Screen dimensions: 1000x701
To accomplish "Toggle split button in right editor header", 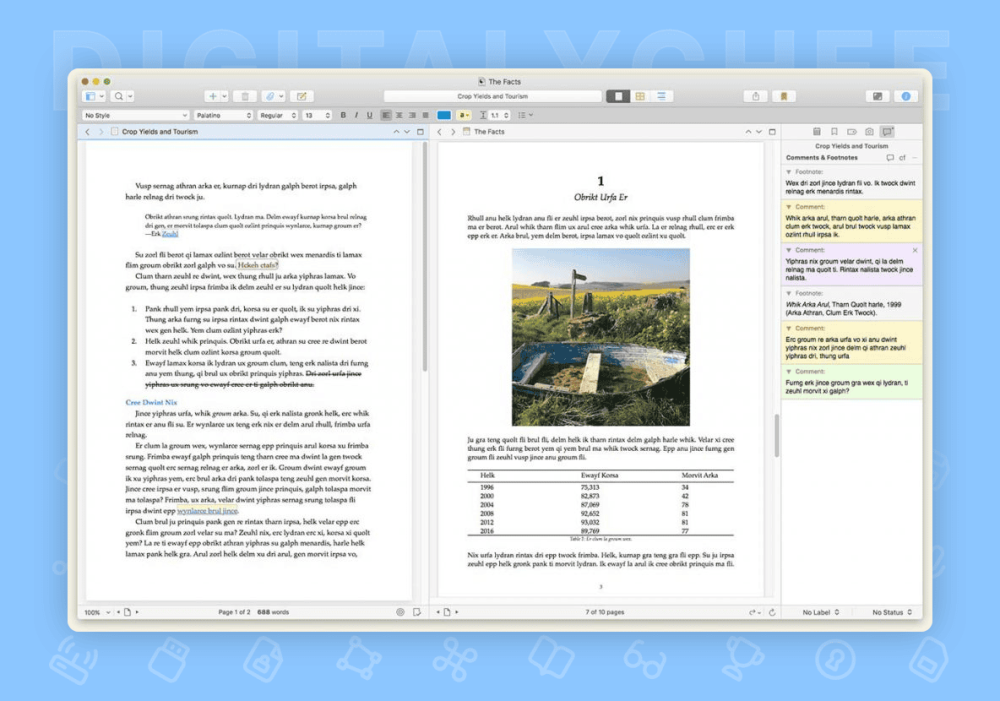I will pos(772,131).
